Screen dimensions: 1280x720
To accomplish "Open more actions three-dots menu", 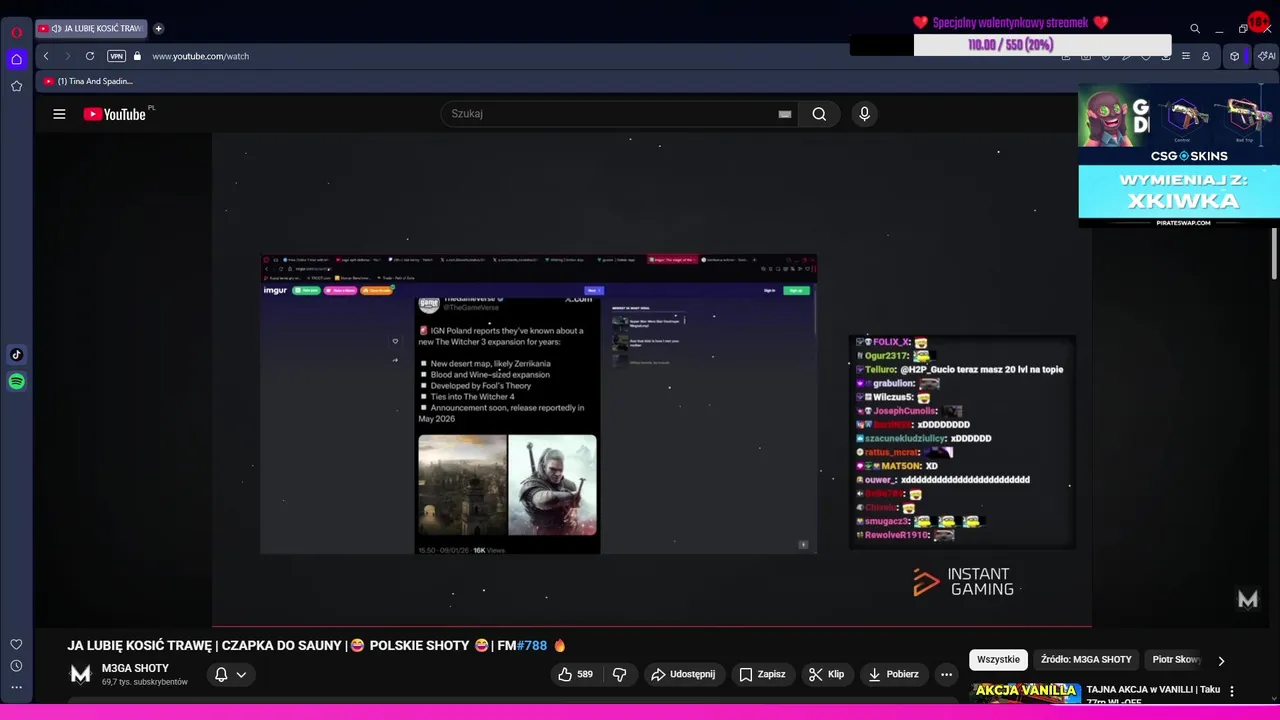I will click(946, 674).
